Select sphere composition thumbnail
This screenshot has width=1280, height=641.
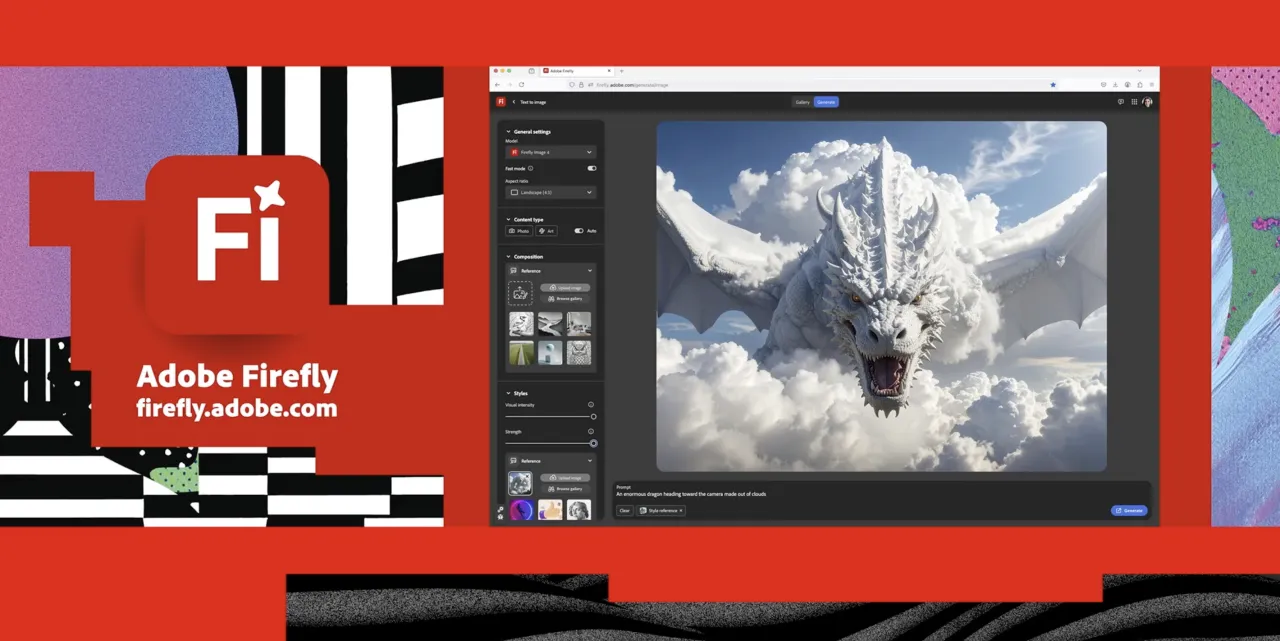(550, 352)
